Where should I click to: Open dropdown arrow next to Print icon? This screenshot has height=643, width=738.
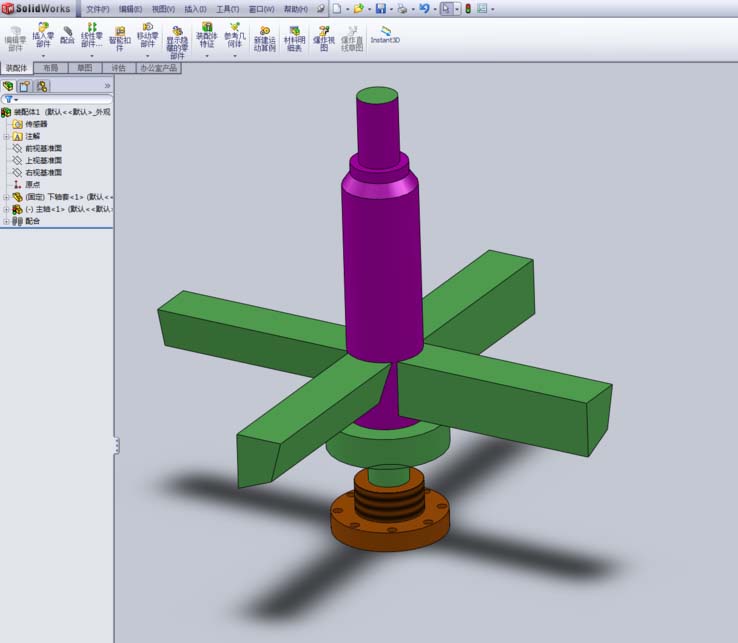coord(413,9)
